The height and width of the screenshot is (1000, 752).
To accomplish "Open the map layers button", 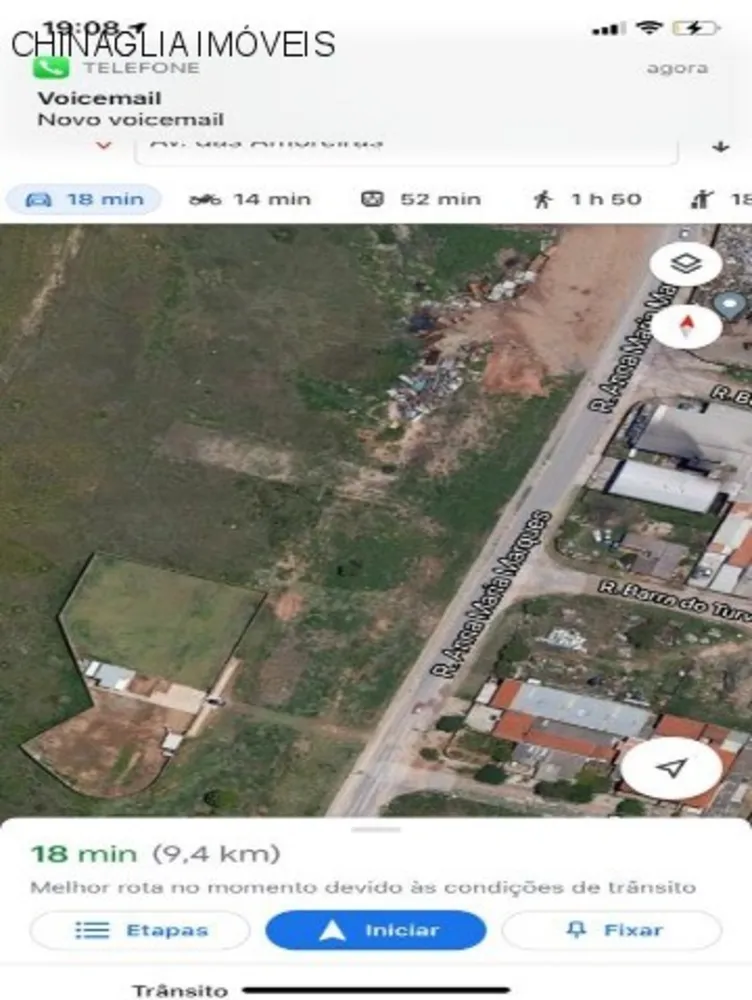I will 686,263.
